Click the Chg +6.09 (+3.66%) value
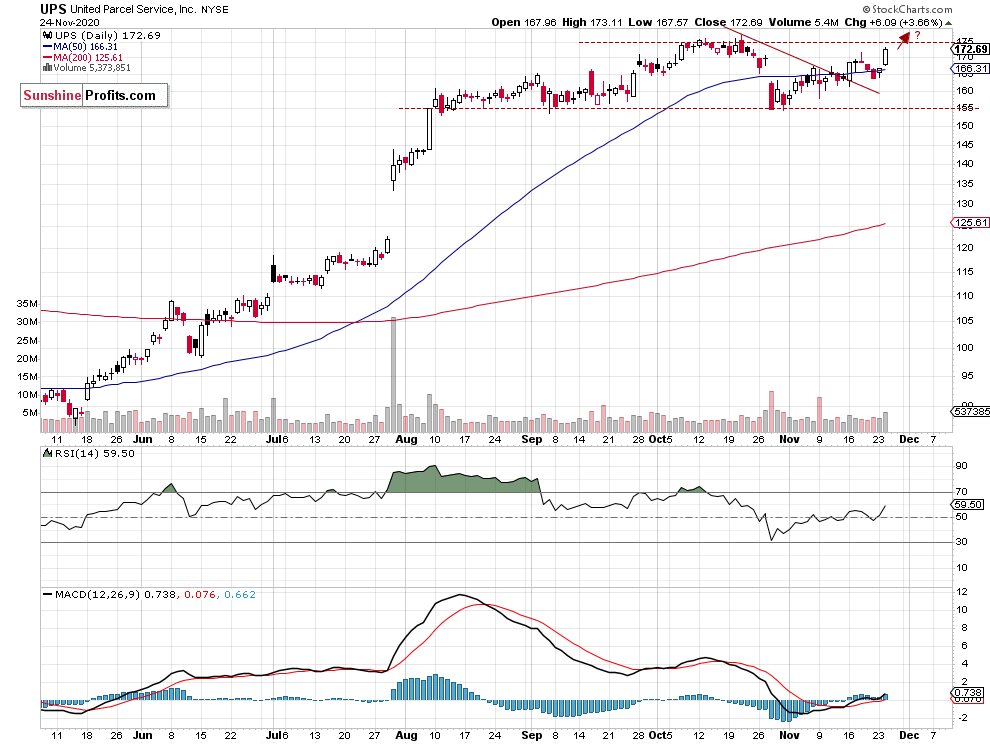The image size is (990, 744). pyautogui.click(x=893, y=22)
